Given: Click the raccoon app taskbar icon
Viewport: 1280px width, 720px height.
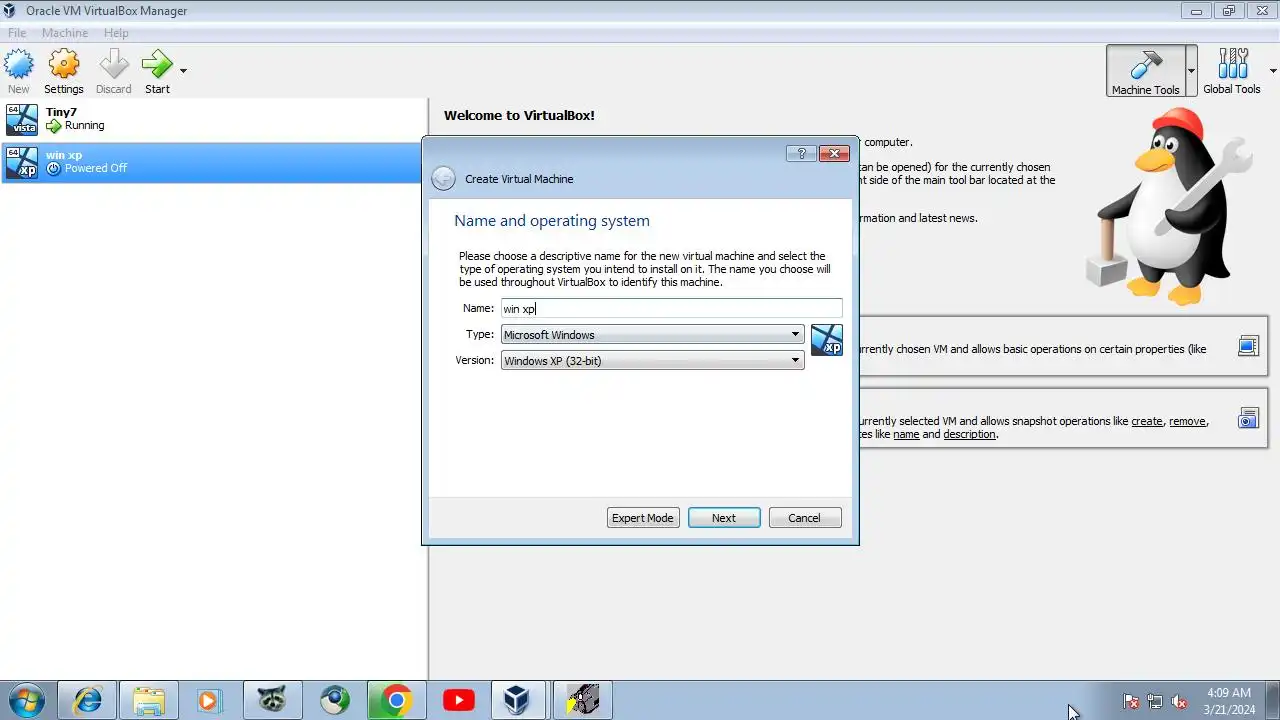Looking at the screenshot, I should tap(271, 700).
